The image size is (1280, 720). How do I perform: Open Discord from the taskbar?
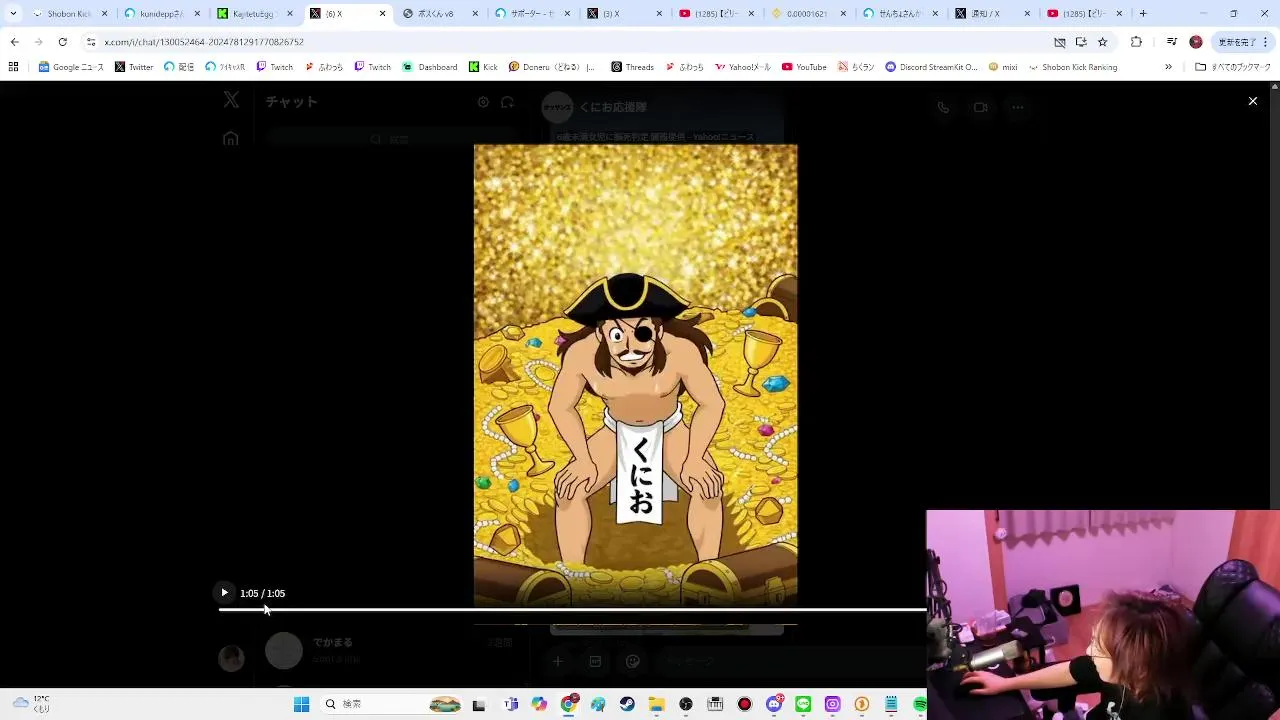[x=774, y=704]
